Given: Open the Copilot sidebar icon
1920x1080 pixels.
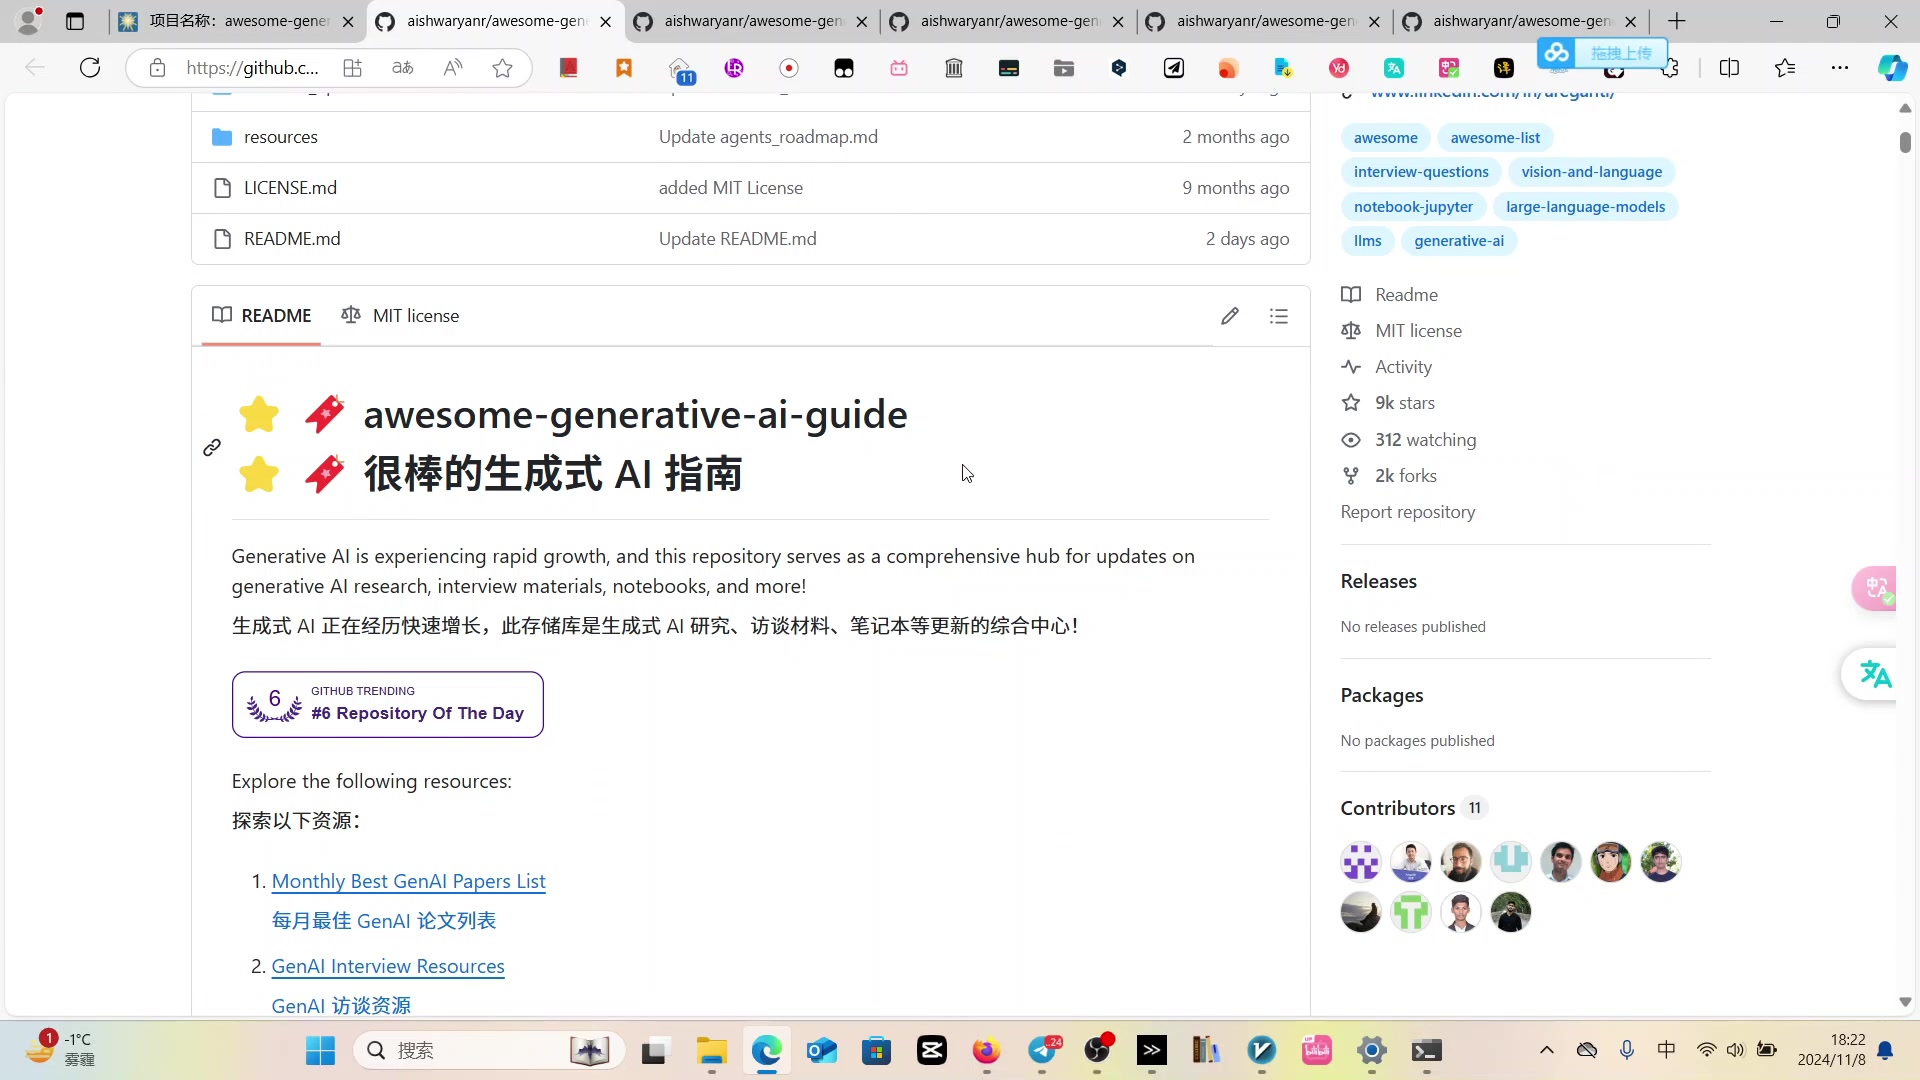Looking at the screenshot, I should coord(1891,68).
